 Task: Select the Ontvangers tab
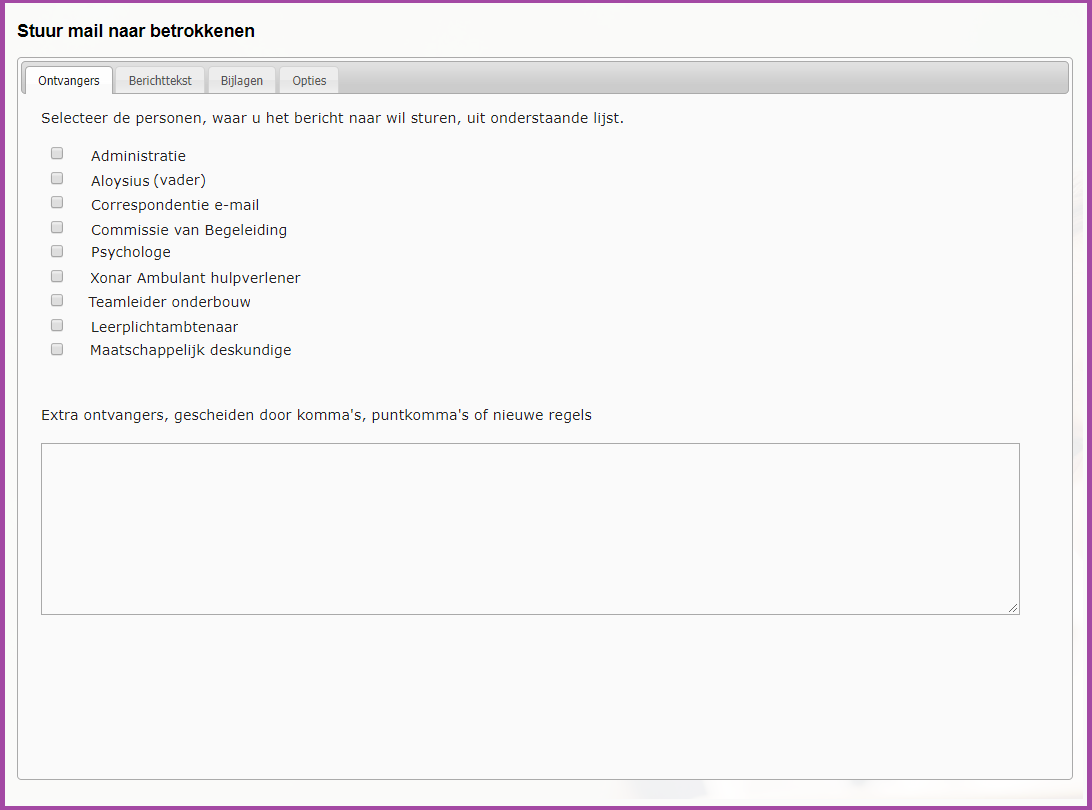point(69,81)
